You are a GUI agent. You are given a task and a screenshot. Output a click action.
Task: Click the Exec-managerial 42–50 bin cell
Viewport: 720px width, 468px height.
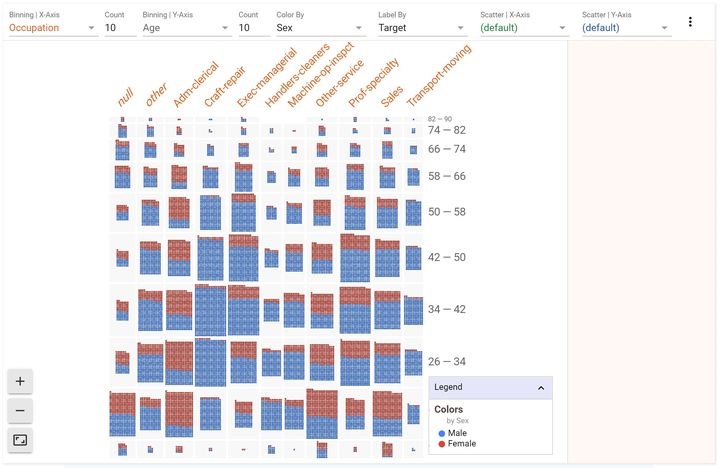click(x=243, y=258)
